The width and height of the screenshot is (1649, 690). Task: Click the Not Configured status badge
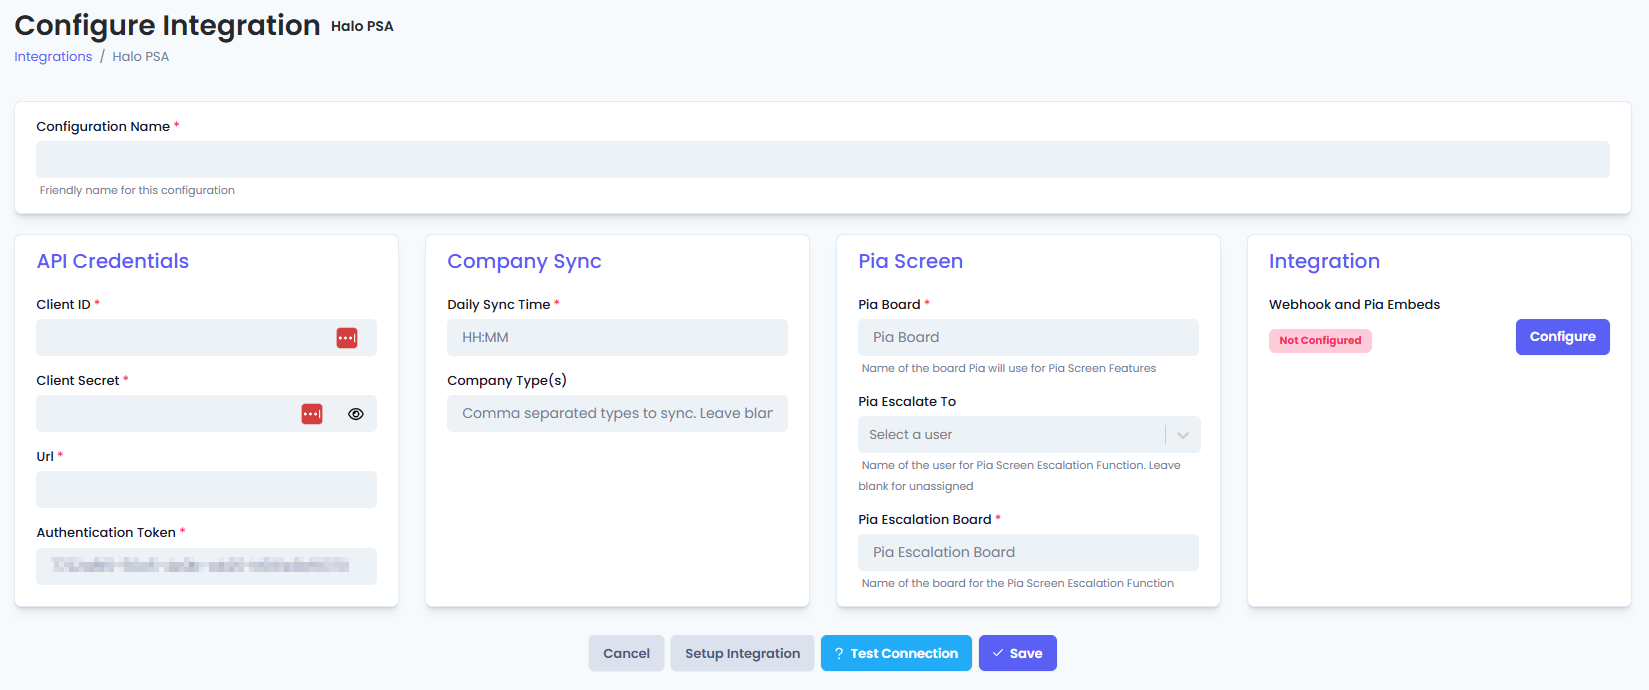pos(1320,341)
